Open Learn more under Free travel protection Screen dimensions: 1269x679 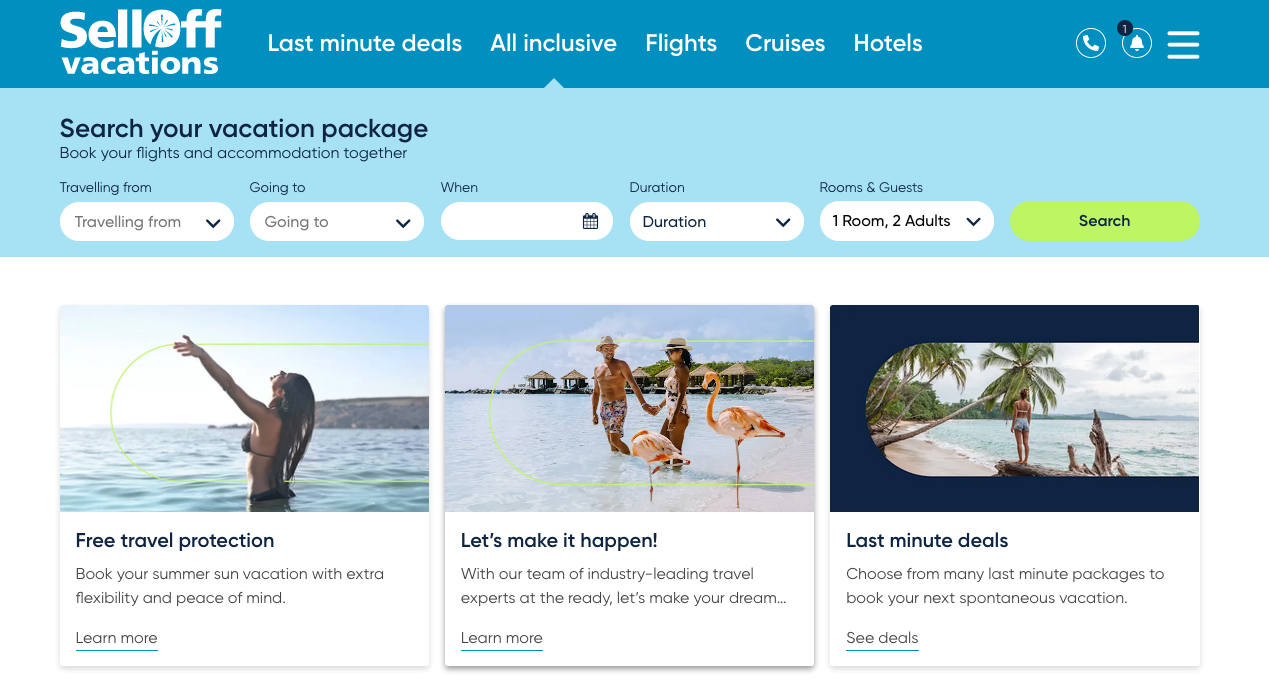[116, 638]
